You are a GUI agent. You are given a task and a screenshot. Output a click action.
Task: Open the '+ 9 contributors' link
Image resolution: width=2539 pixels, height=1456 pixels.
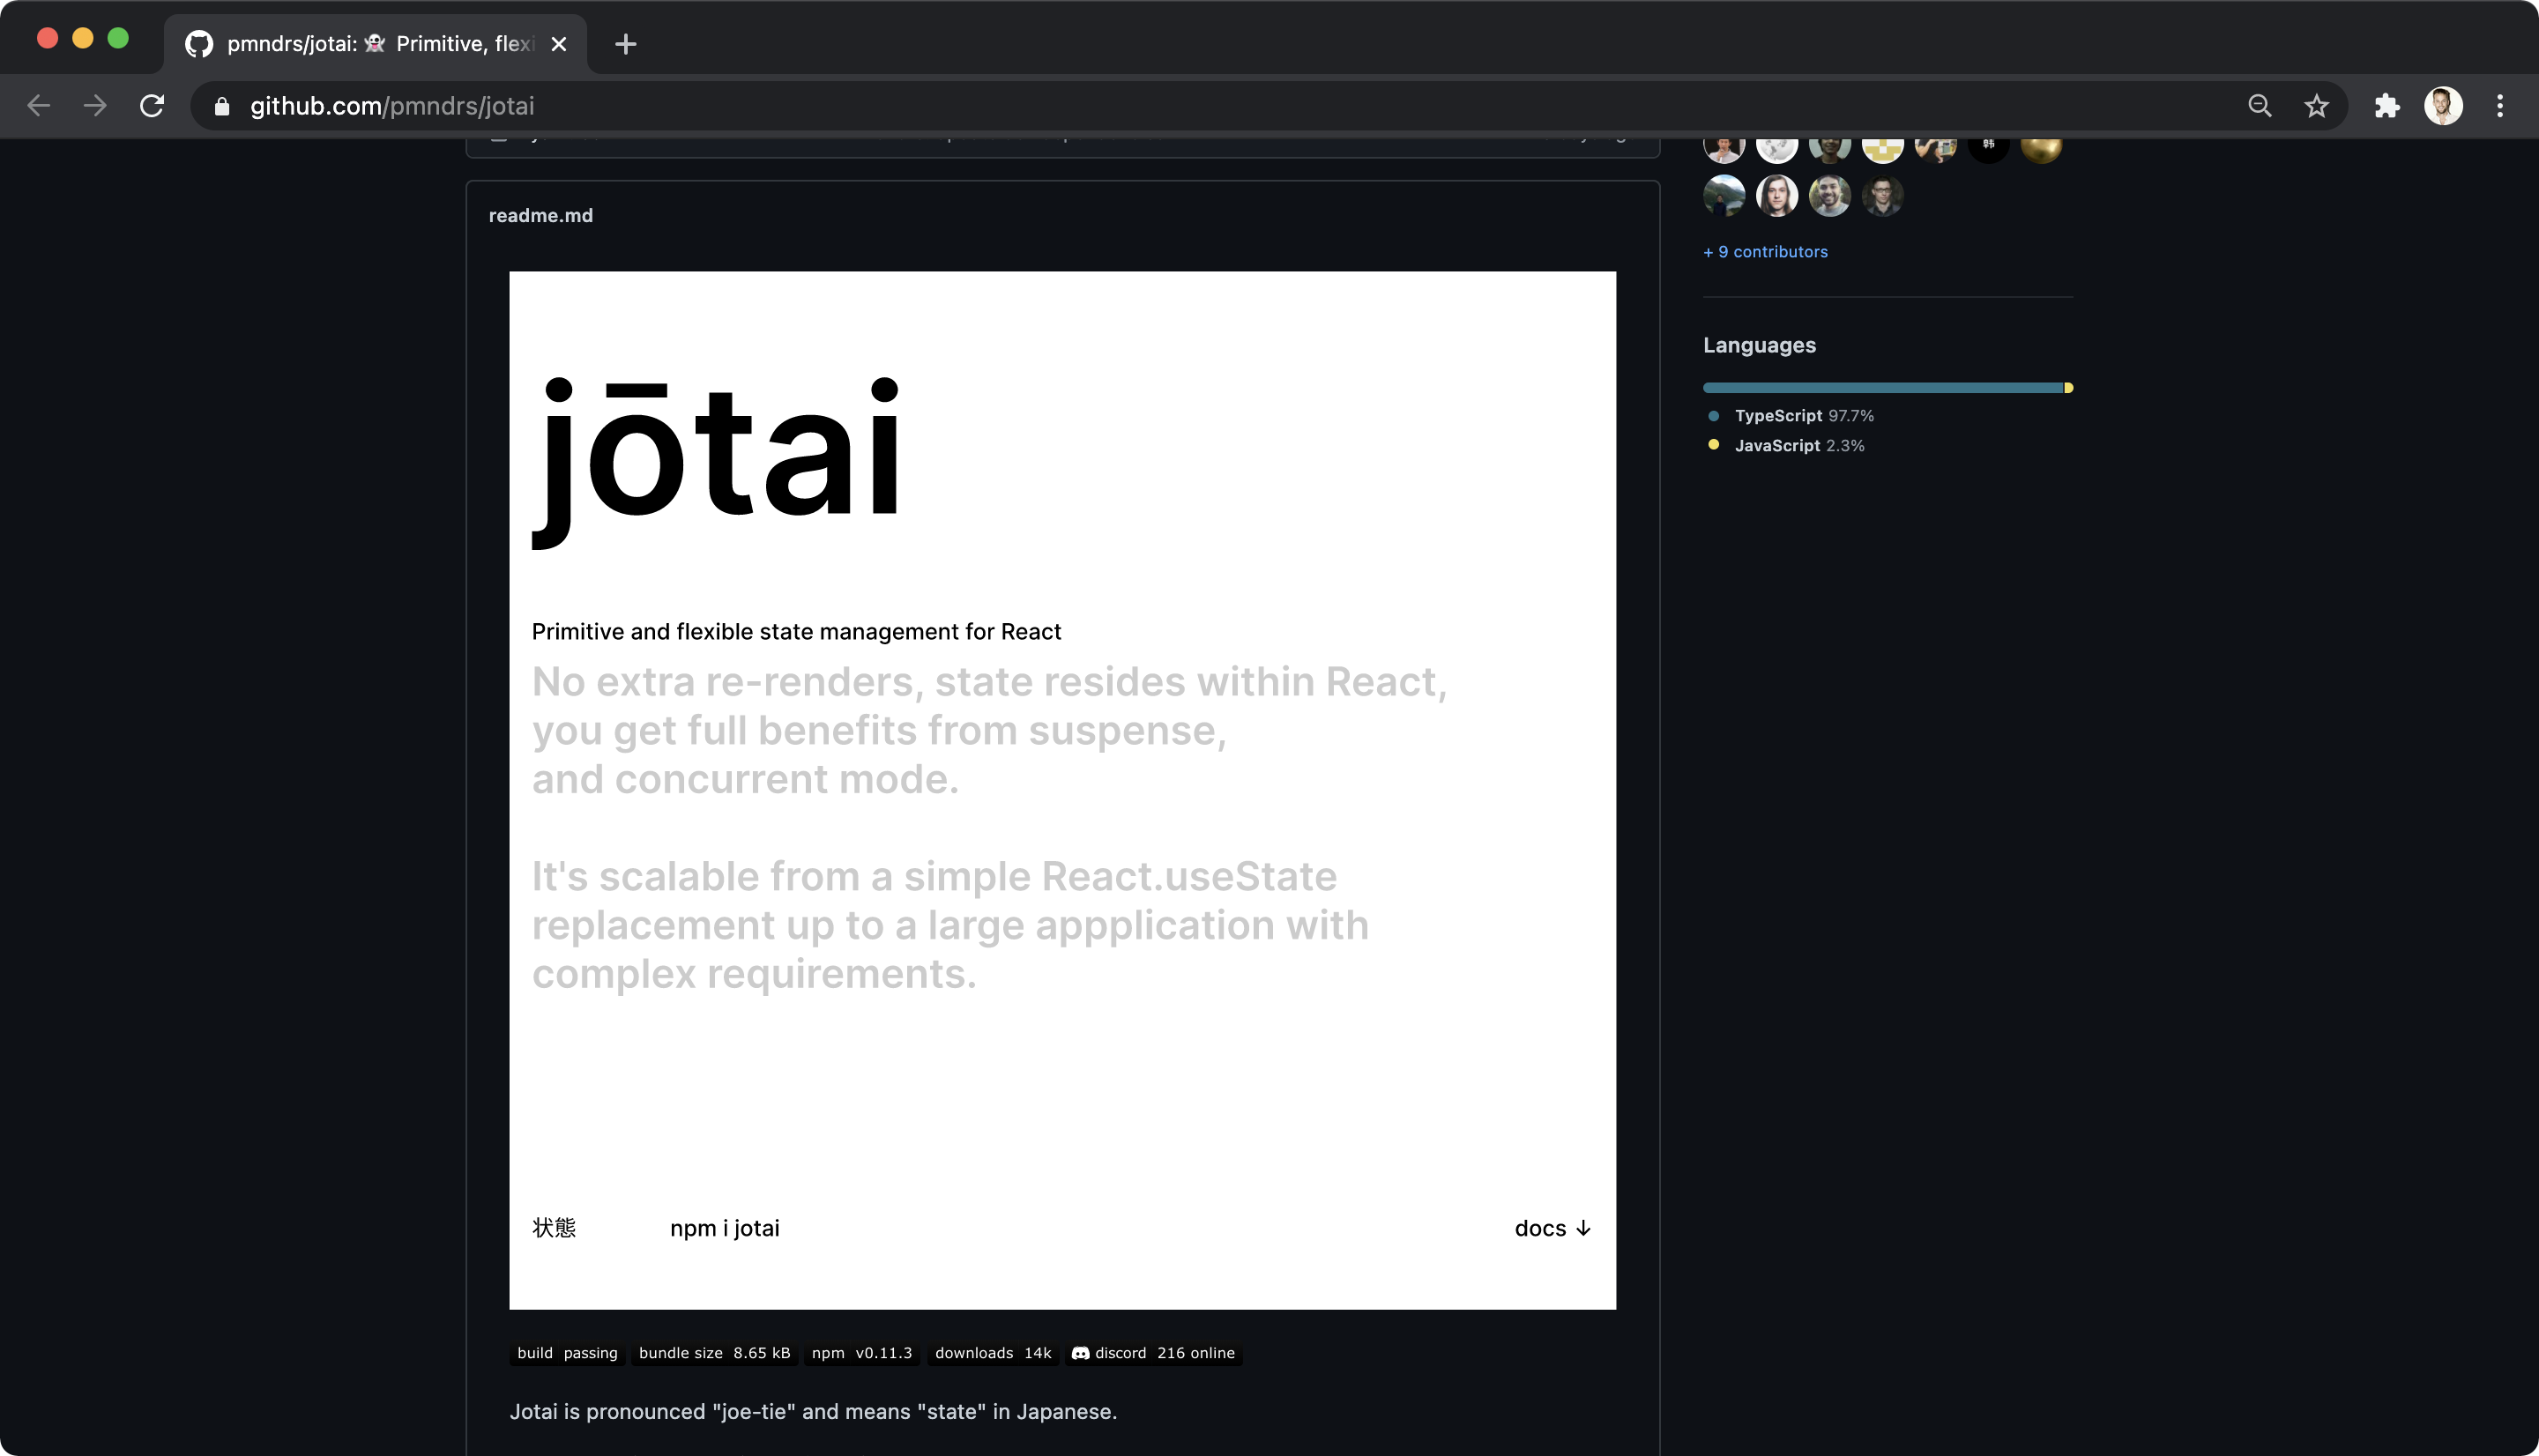1765,251
